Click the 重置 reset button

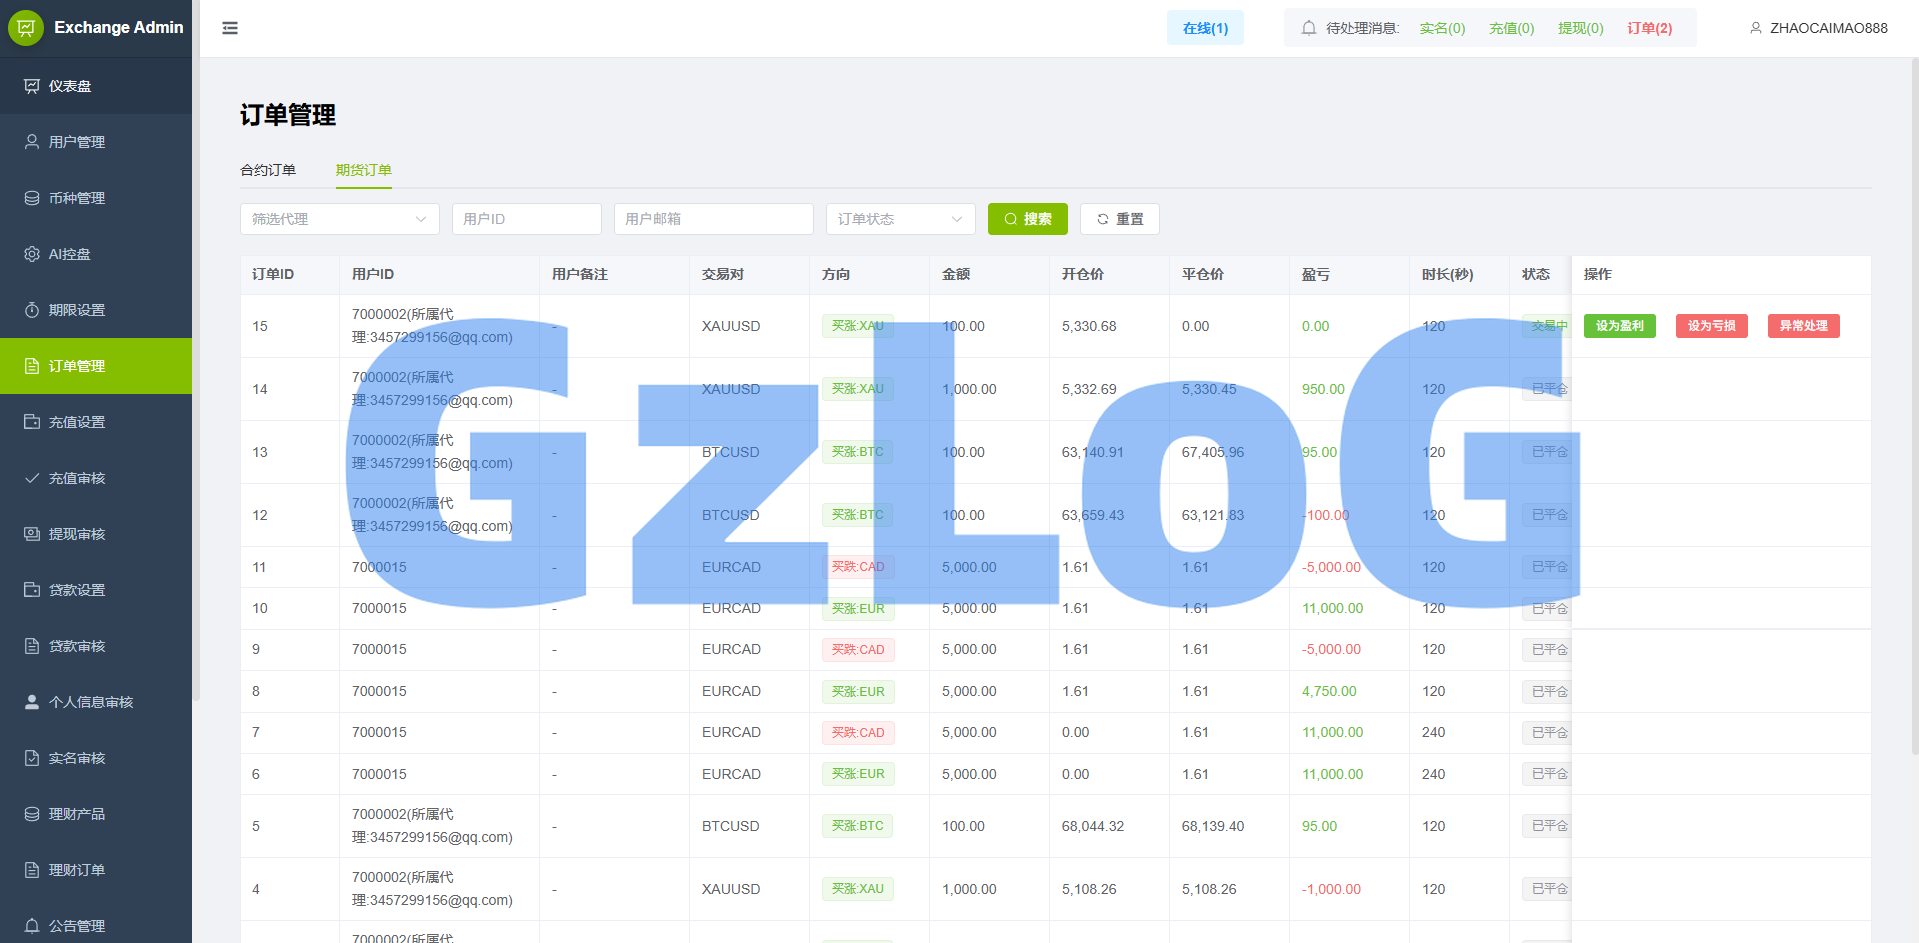pyautogui.click(x=1119, y=219)
